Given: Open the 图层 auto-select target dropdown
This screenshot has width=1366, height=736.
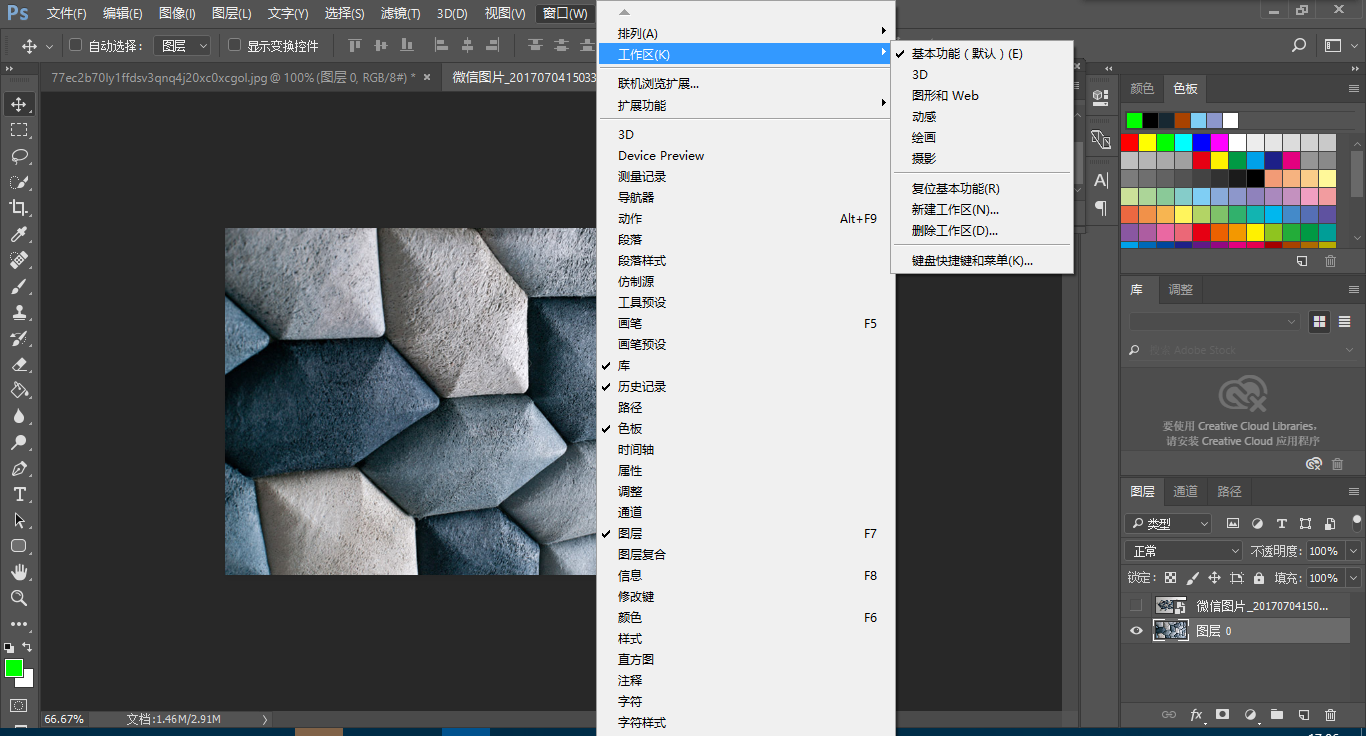Looking at the screenshot, I should pyautogui.click(x=186, y=46).
